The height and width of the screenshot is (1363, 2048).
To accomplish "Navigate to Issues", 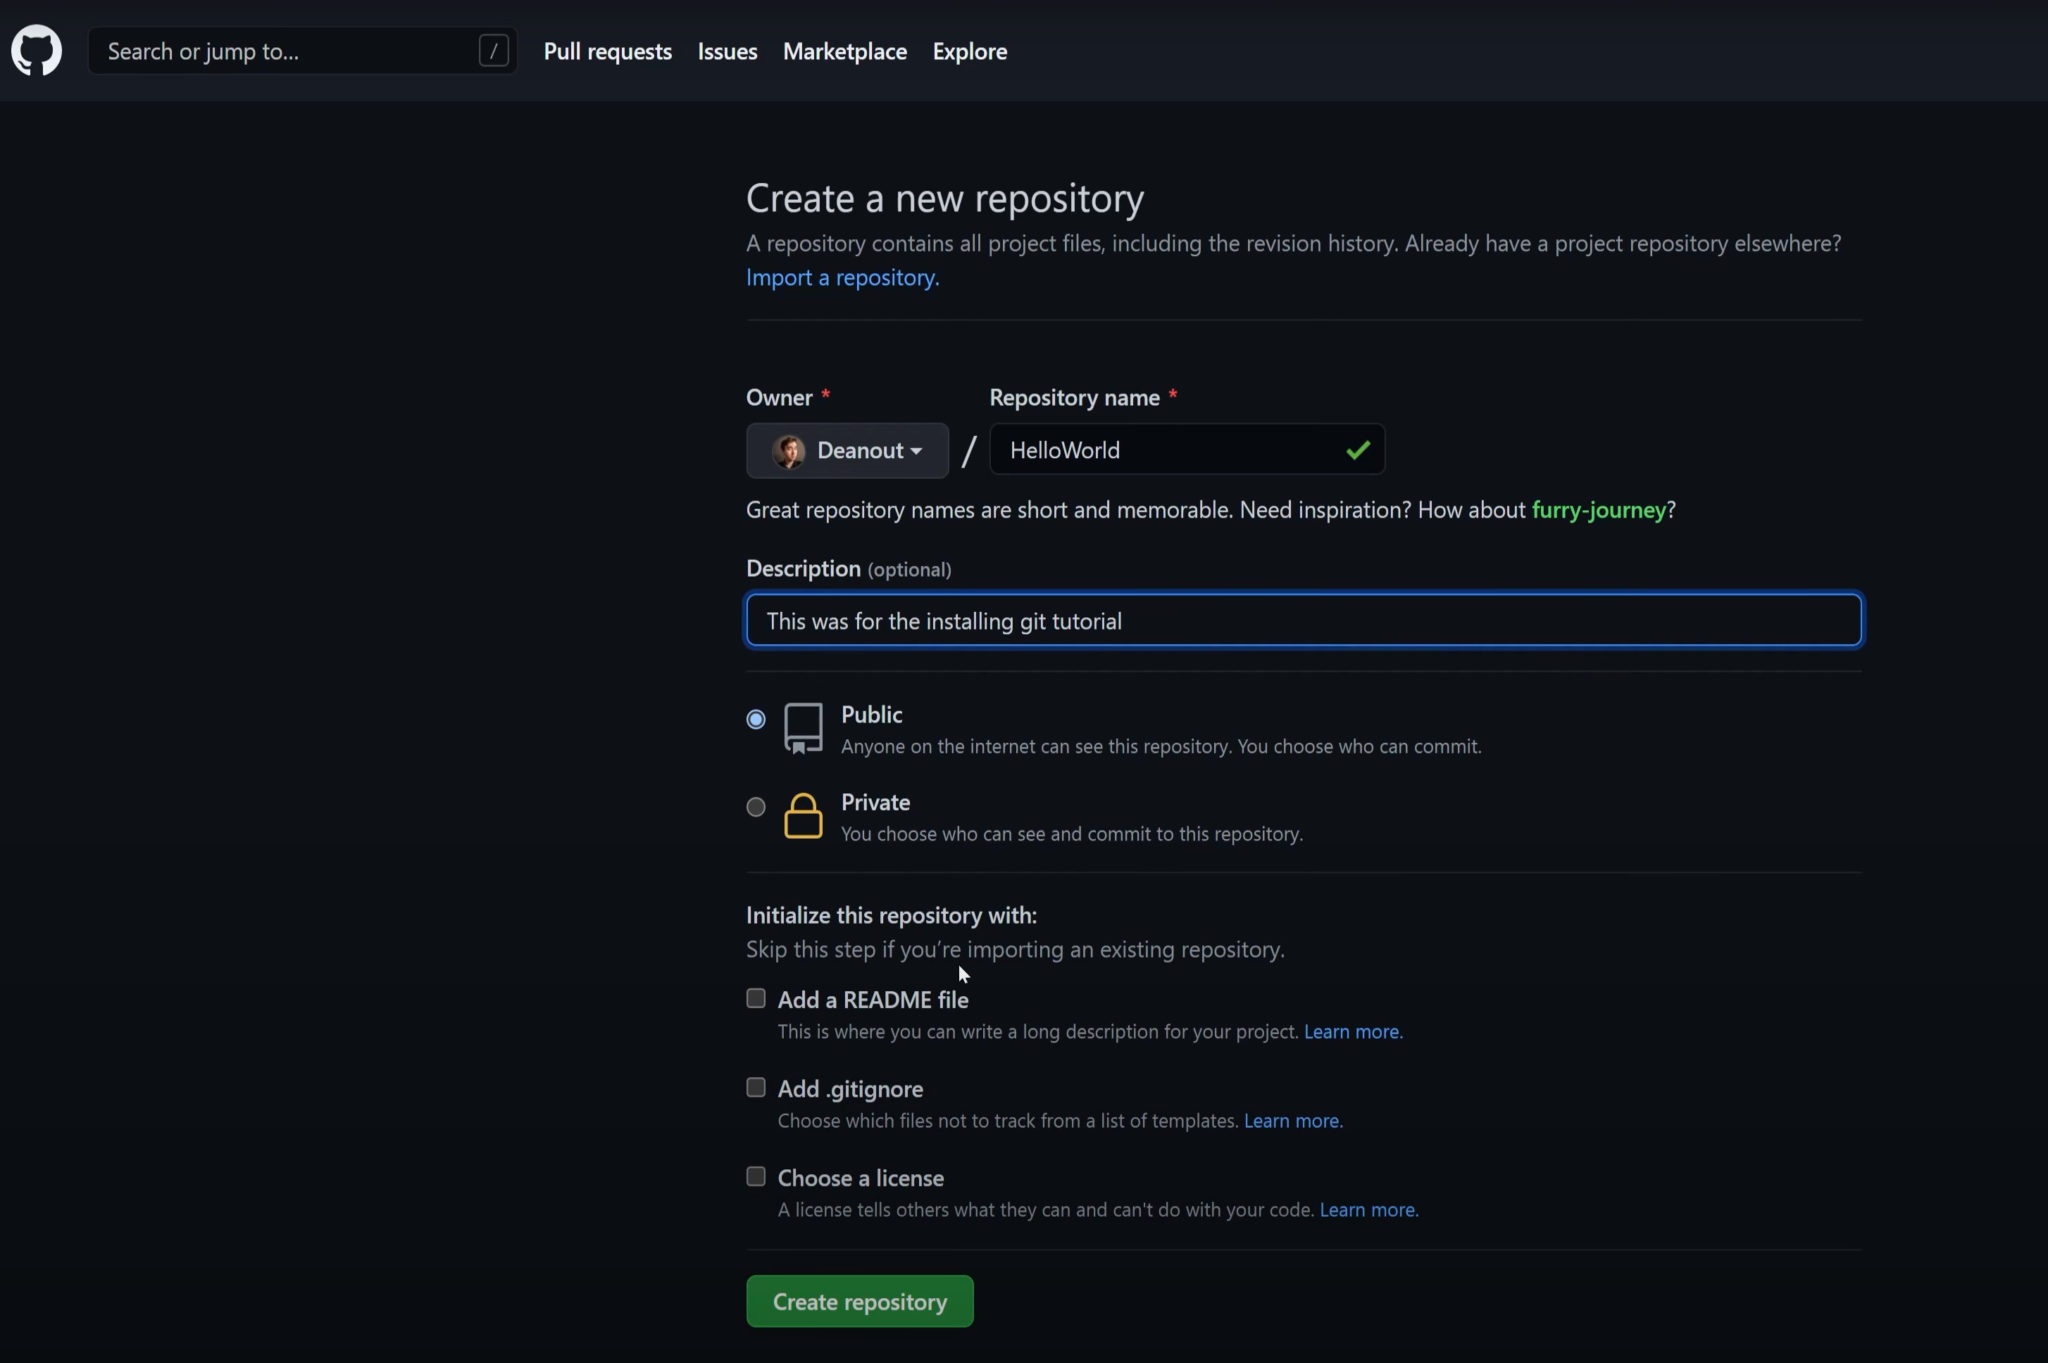I will [x=727, y=50].
